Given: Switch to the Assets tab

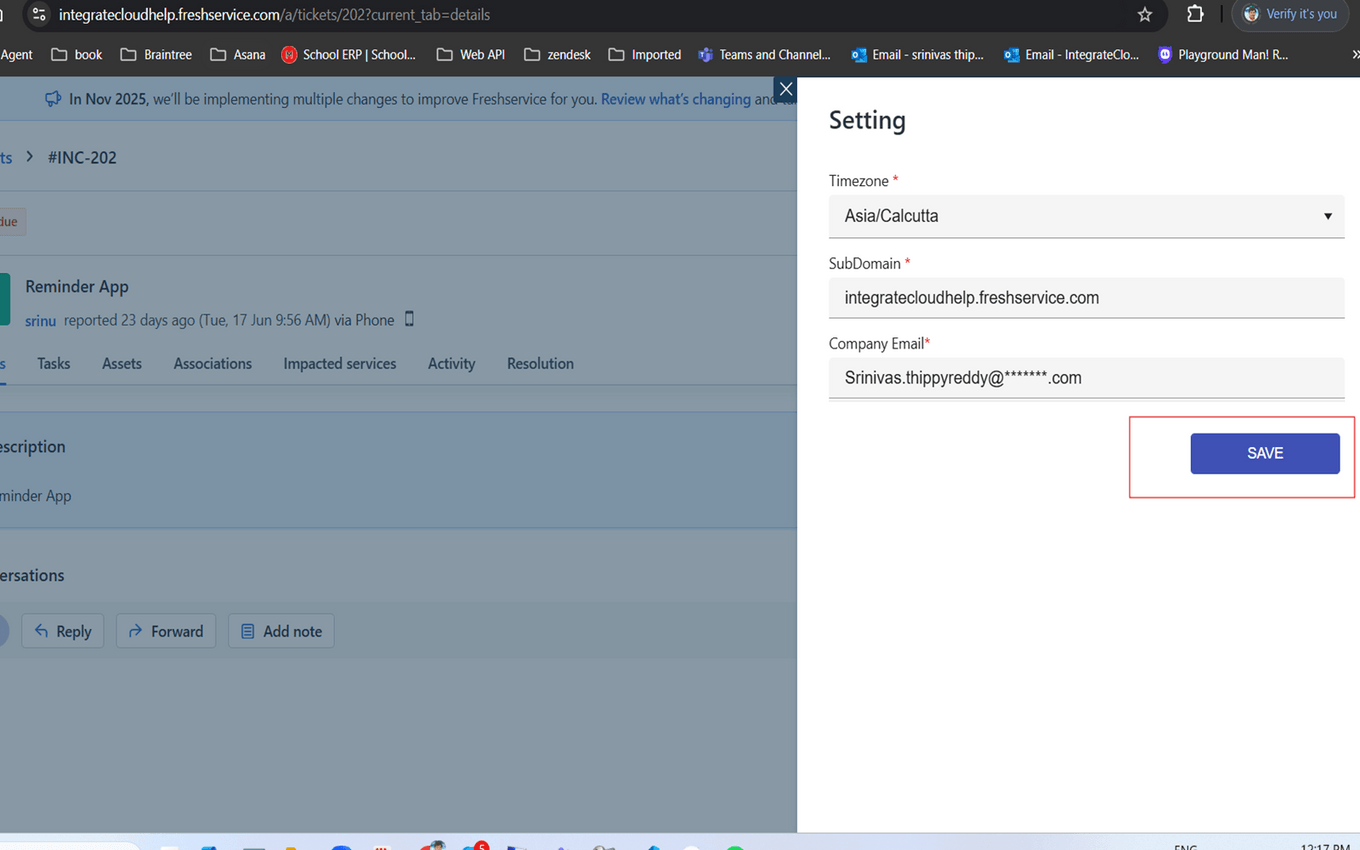Looking at the screenshot, I should click(x=122, y=364).
